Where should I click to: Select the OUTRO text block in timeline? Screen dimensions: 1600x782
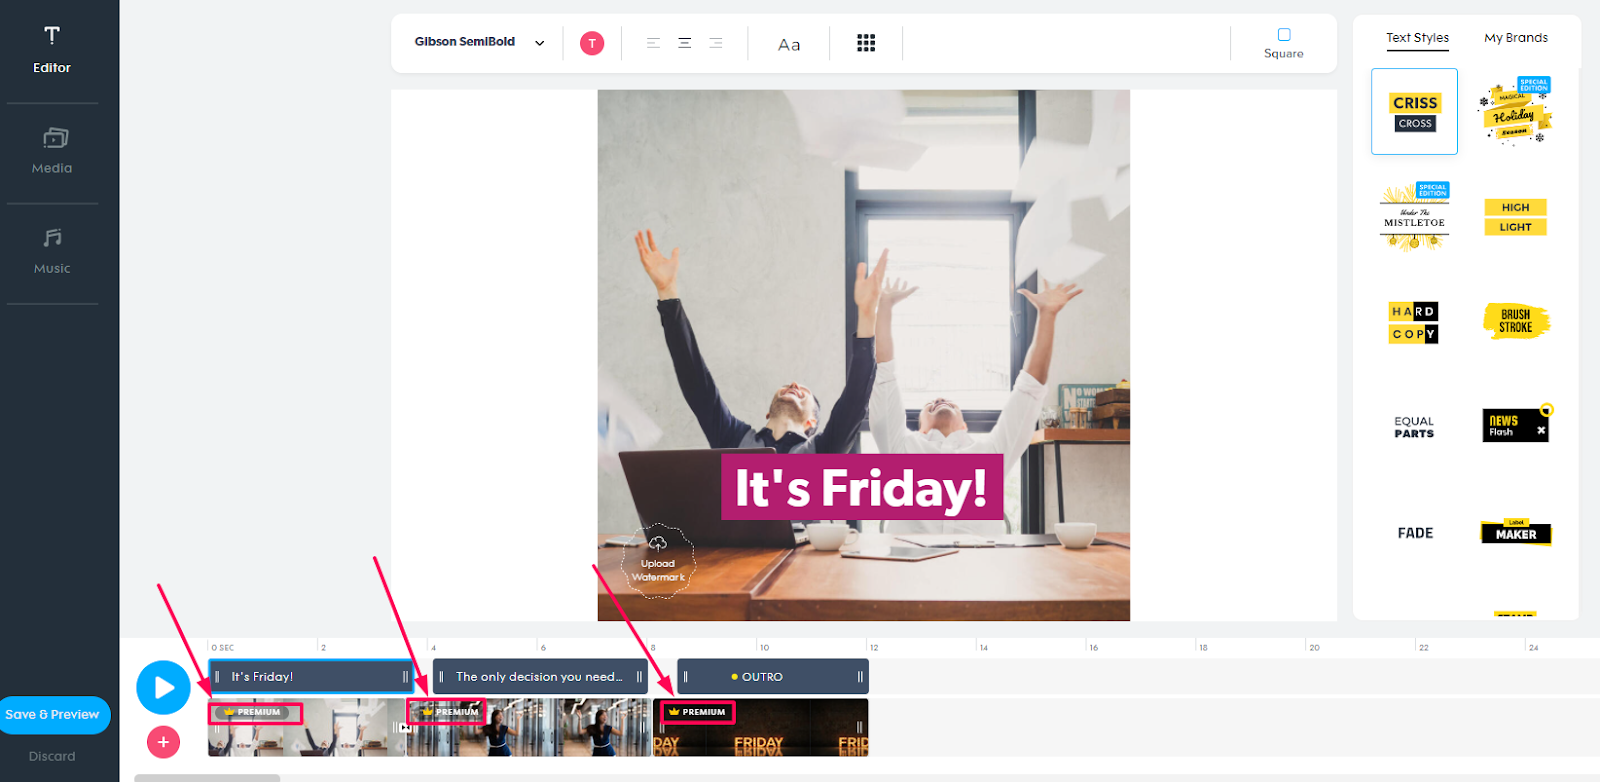tap(772, 677)
